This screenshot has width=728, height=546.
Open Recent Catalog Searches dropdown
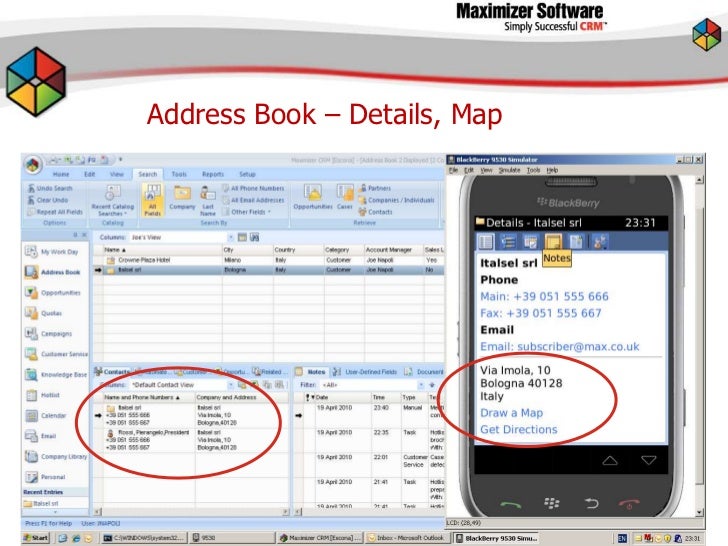pyautogui.click(x=113, y=200)
